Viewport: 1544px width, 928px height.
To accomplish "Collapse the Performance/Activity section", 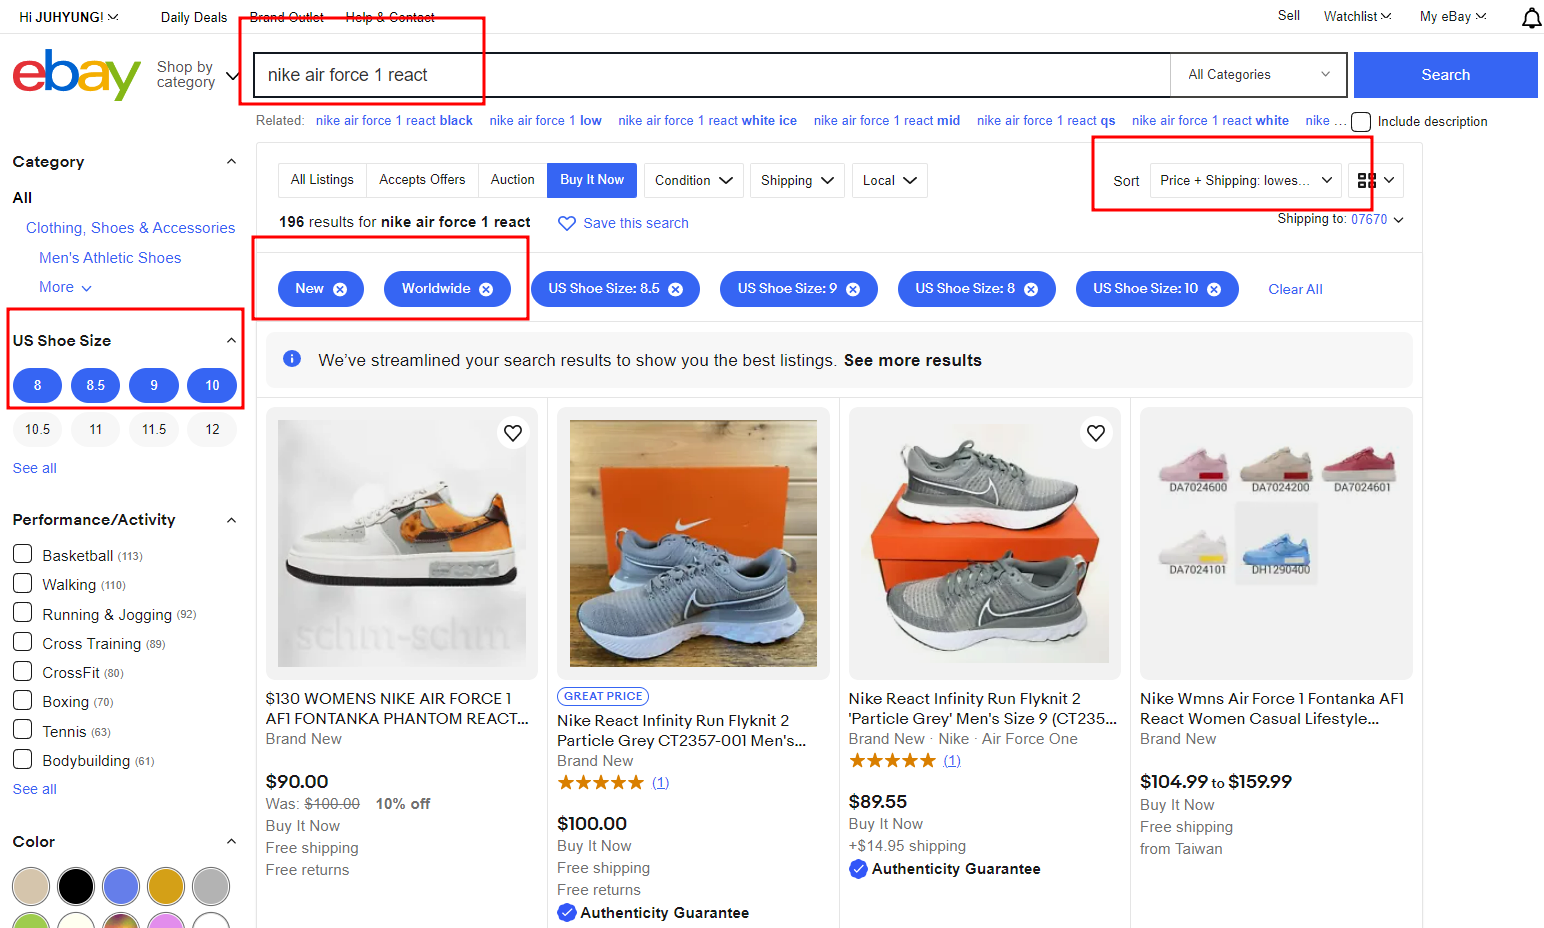I will pos(231,520).
